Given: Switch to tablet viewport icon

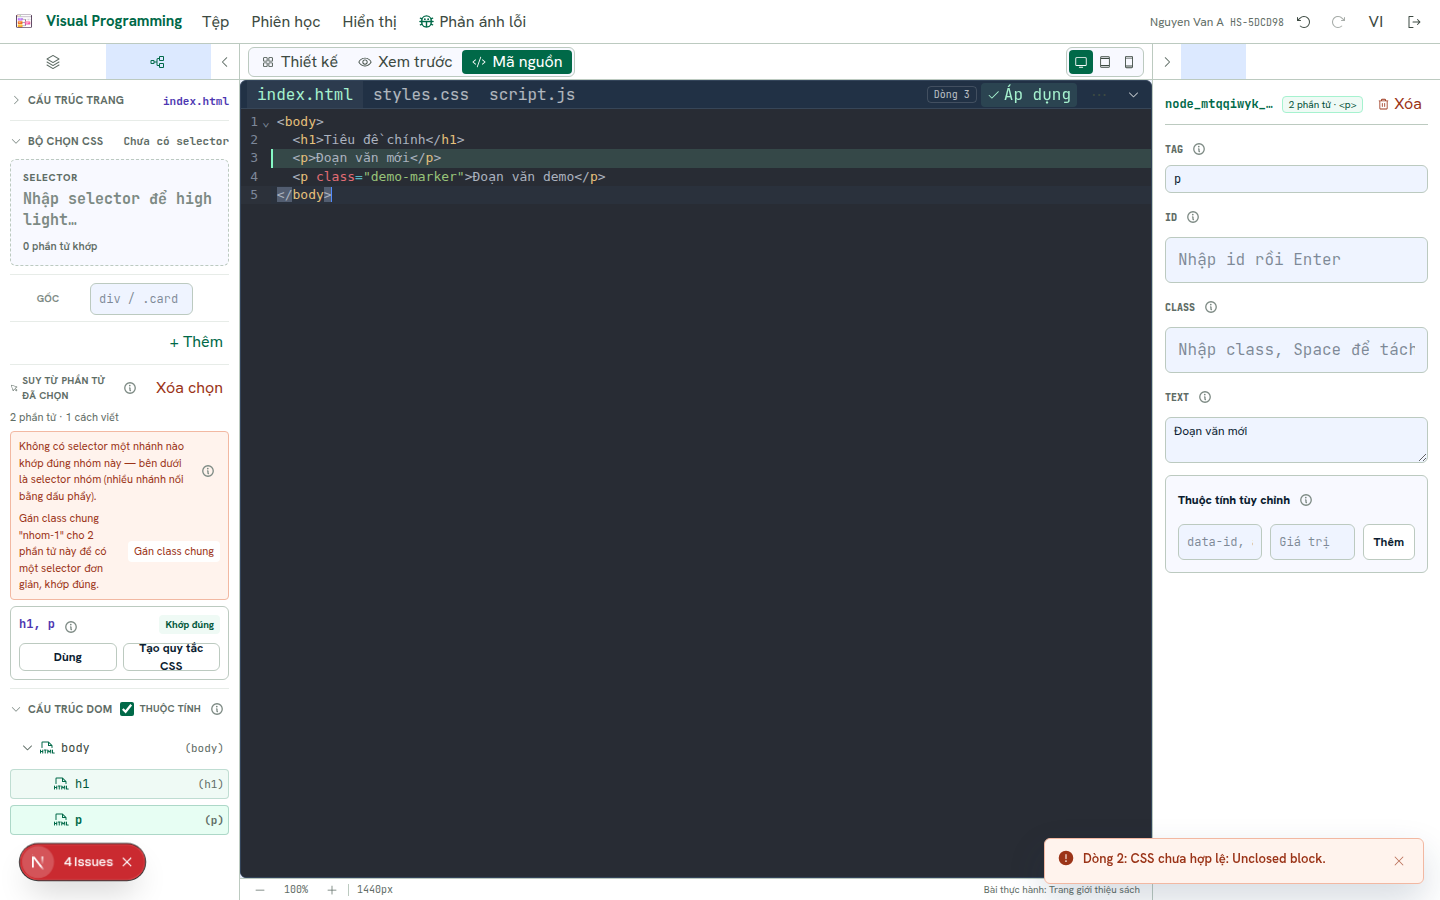Looking at the screenshot, I should click(1105, 62).
